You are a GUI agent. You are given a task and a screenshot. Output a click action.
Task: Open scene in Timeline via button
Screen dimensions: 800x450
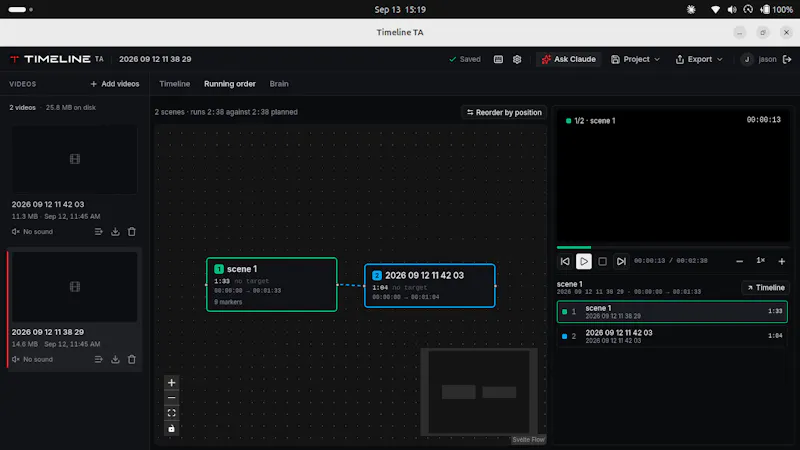tap(765, 288)
